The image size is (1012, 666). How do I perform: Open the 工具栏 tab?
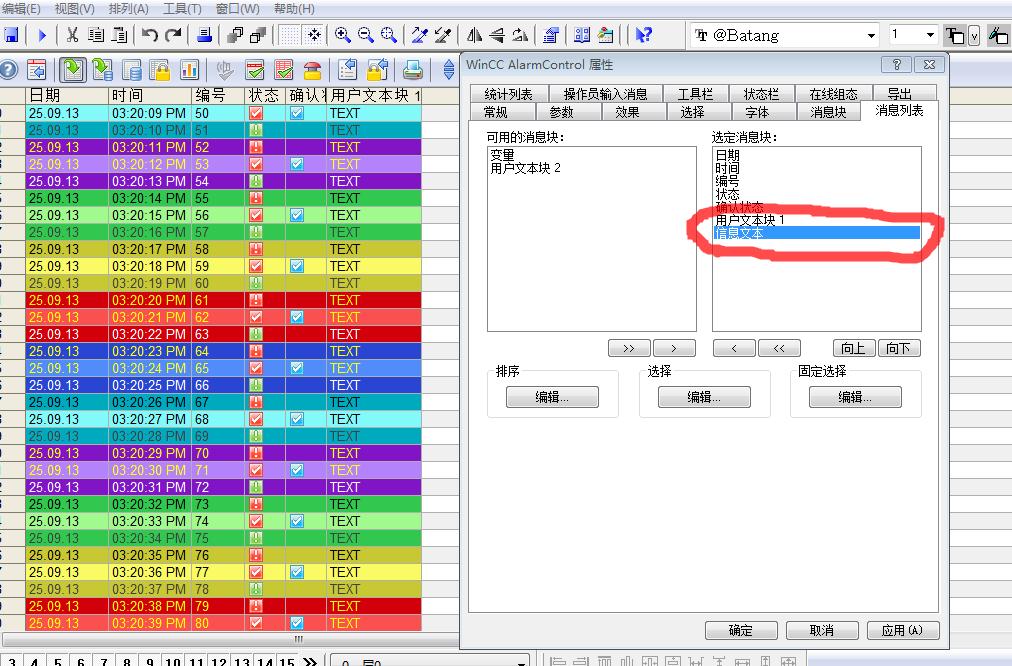(695, 94)
